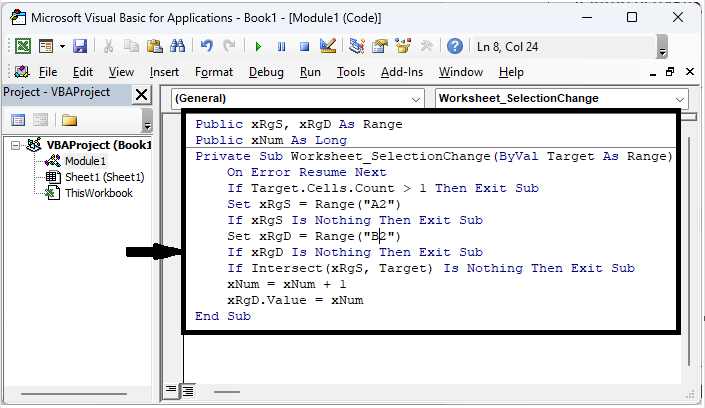Click the Paste clipboard icon

click(x=155, y=46)
